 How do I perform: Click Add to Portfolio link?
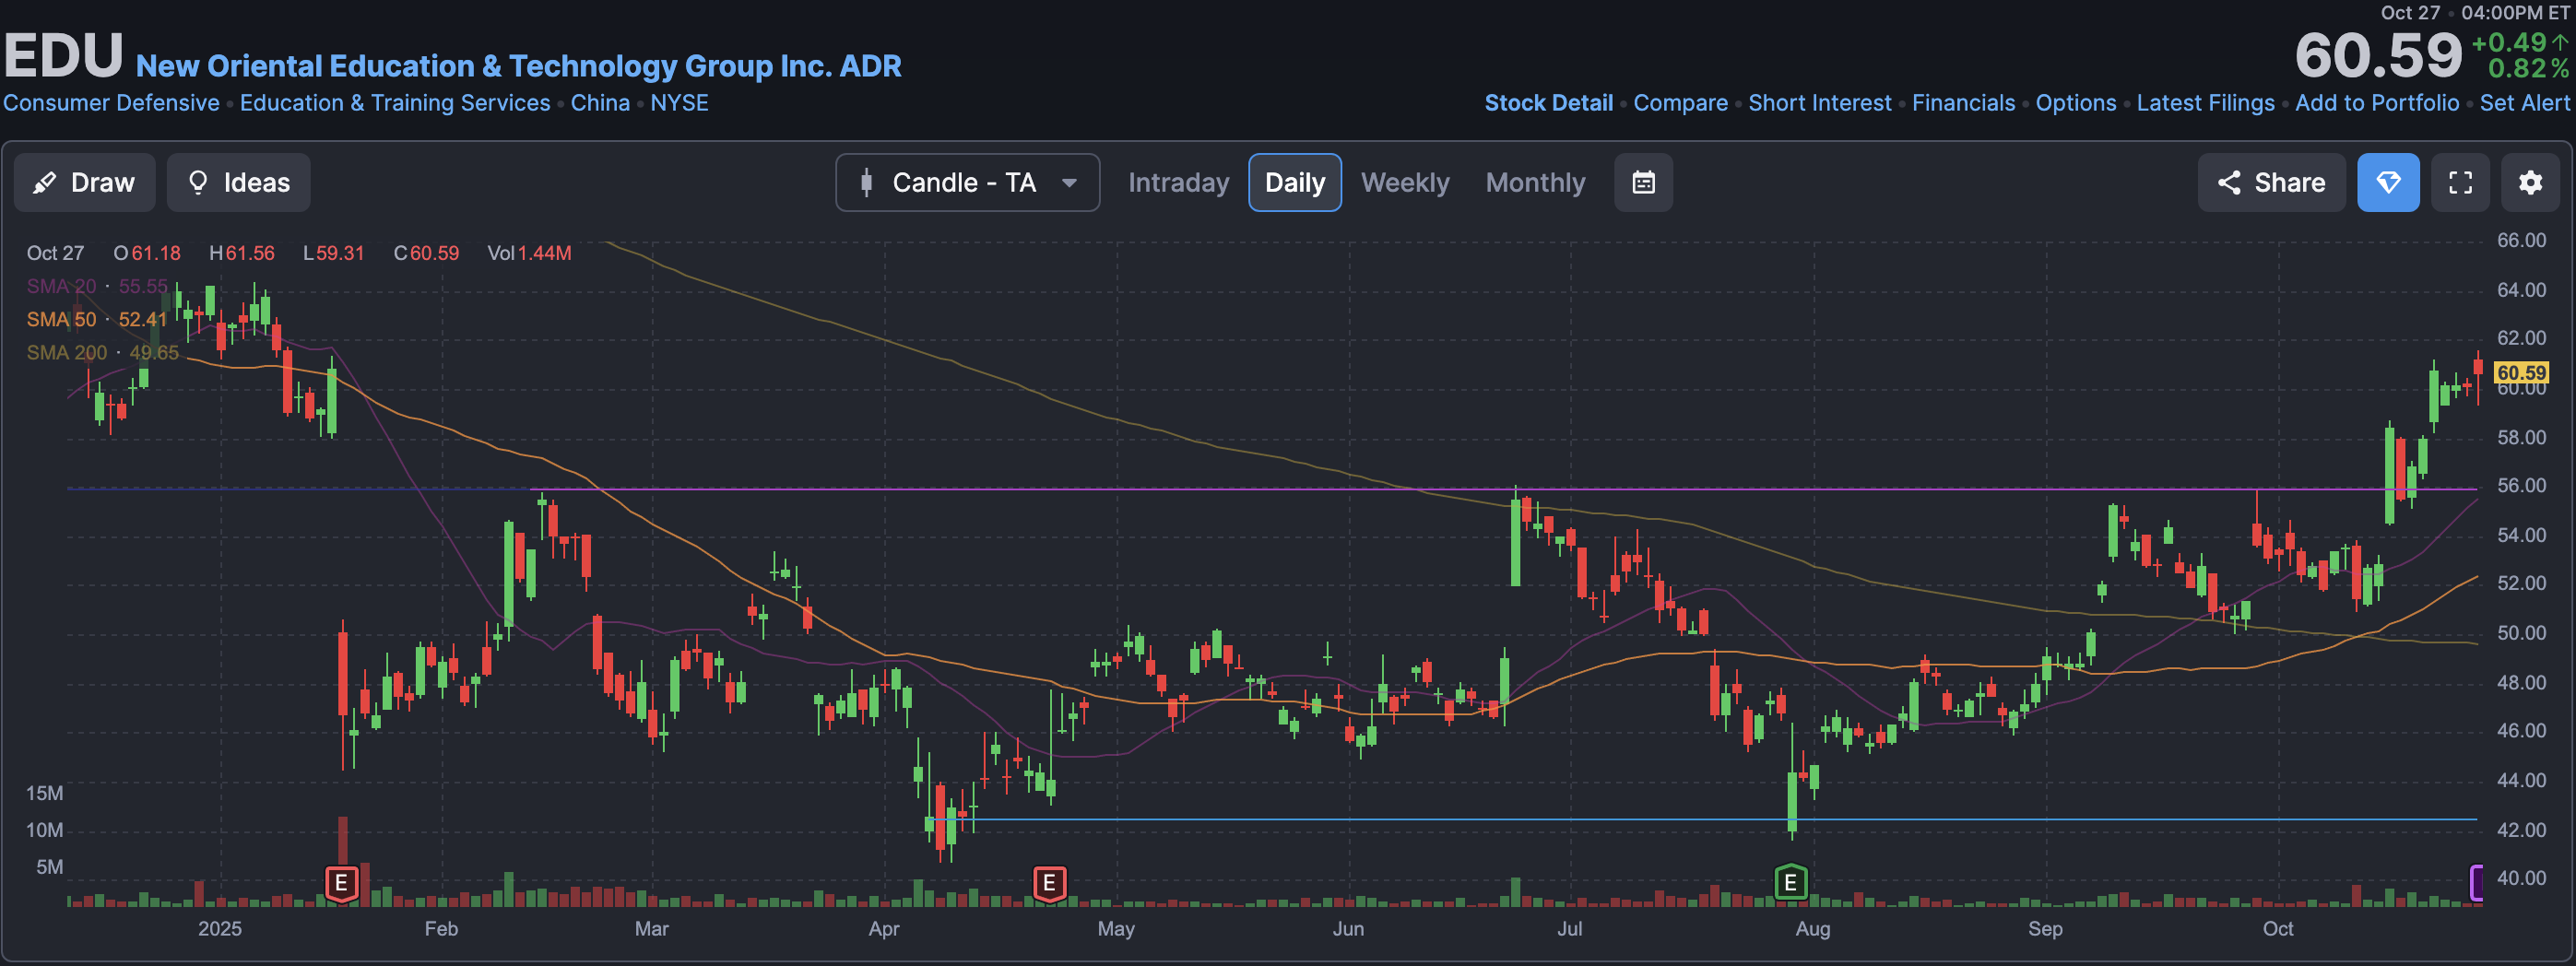coord(2377,103)
